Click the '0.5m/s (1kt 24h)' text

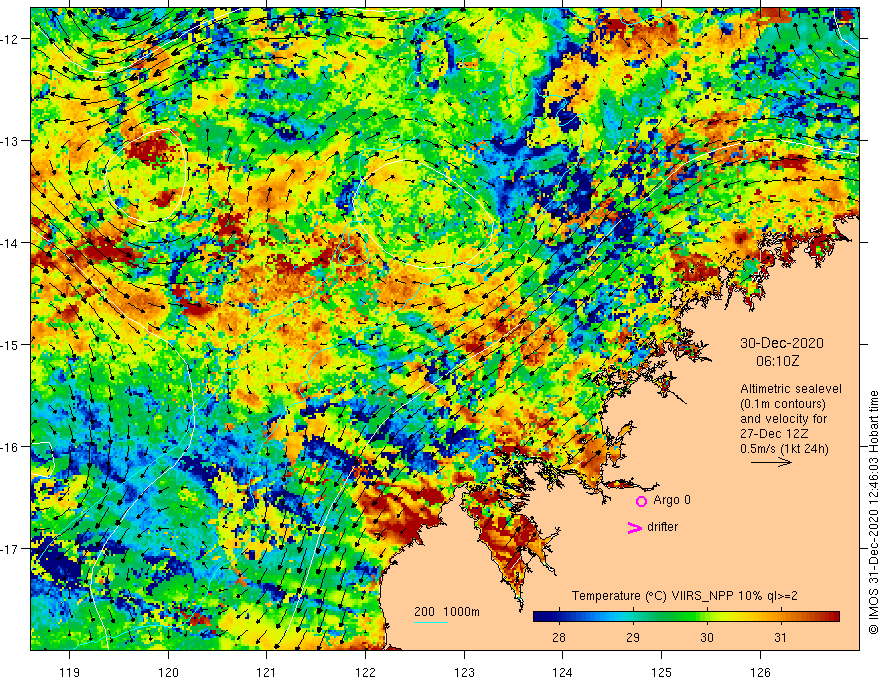784,449
